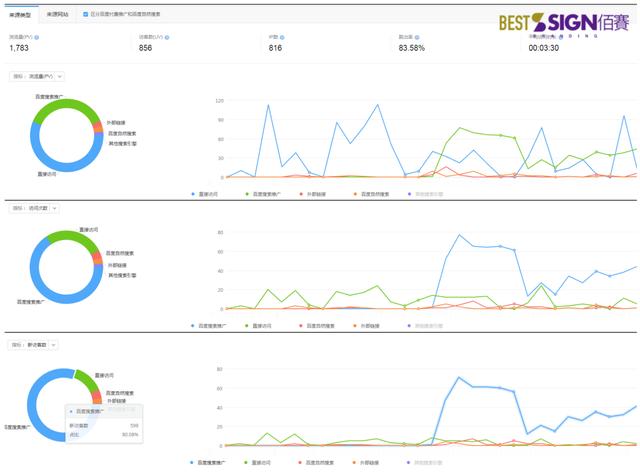This screenshot has width=640, height=473.
Task: Click help icon next to IP数
Action: [282, 37]
